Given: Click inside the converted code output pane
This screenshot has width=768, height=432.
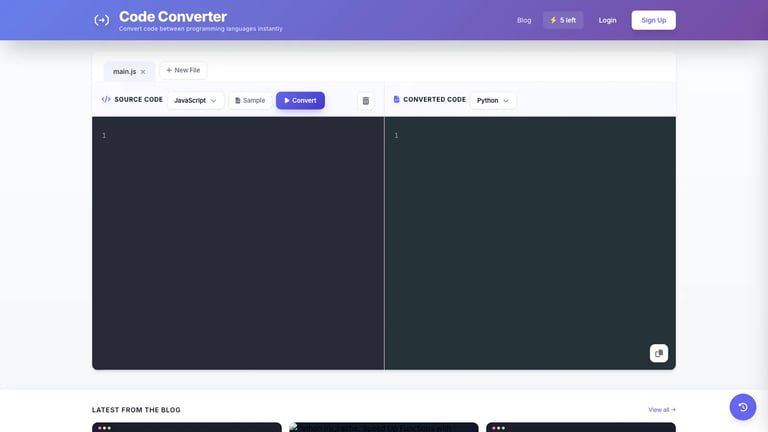Looking at the screenshot, I should (x=530, y=243).
